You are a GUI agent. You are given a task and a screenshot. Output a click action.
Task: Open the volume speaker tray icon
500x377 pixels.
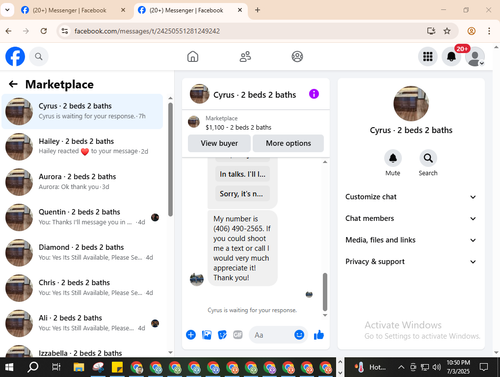coord(436,367)
